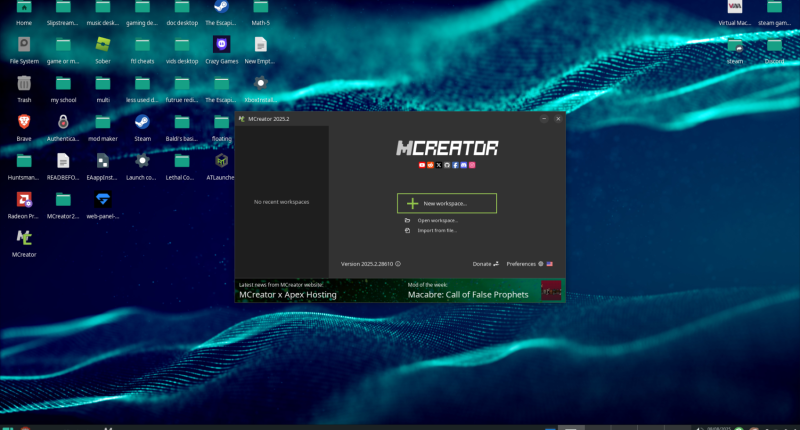Screen dimensions: 800x430
Task: Open MCreator's YouTube channel icon
Action: point(422,165)
